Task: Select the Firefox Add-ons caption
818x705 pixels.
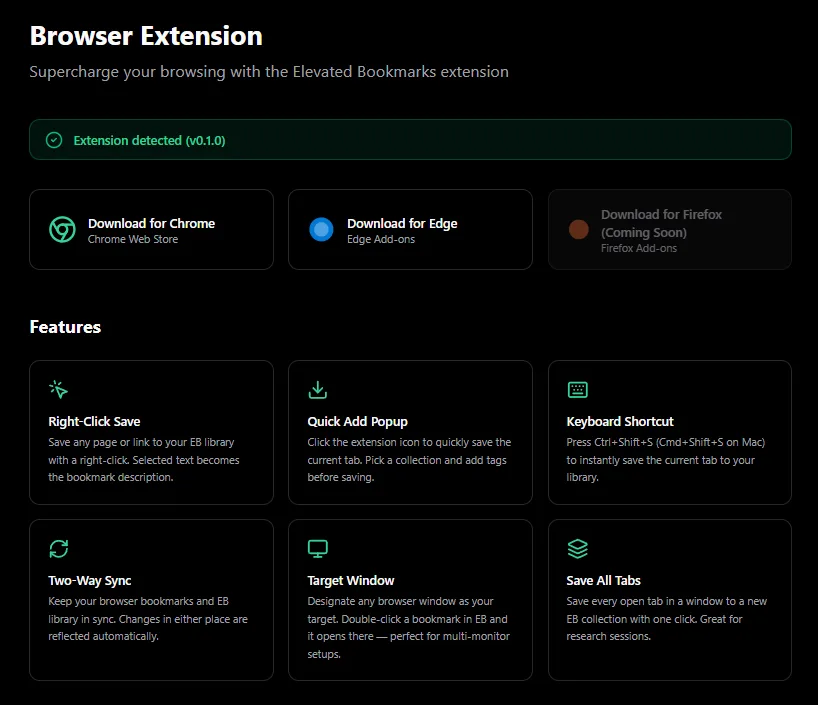Action: pos(639,248)
